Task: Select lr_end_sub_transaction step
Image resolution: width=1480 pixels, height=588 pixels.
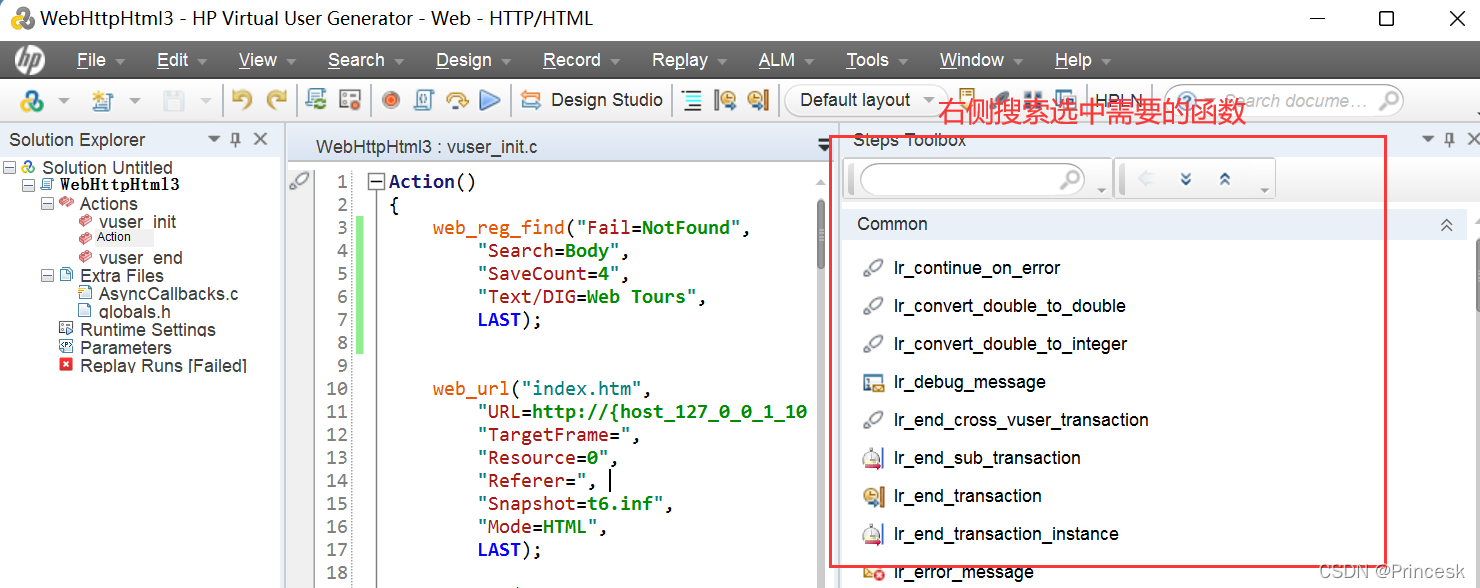Action: 987,458
